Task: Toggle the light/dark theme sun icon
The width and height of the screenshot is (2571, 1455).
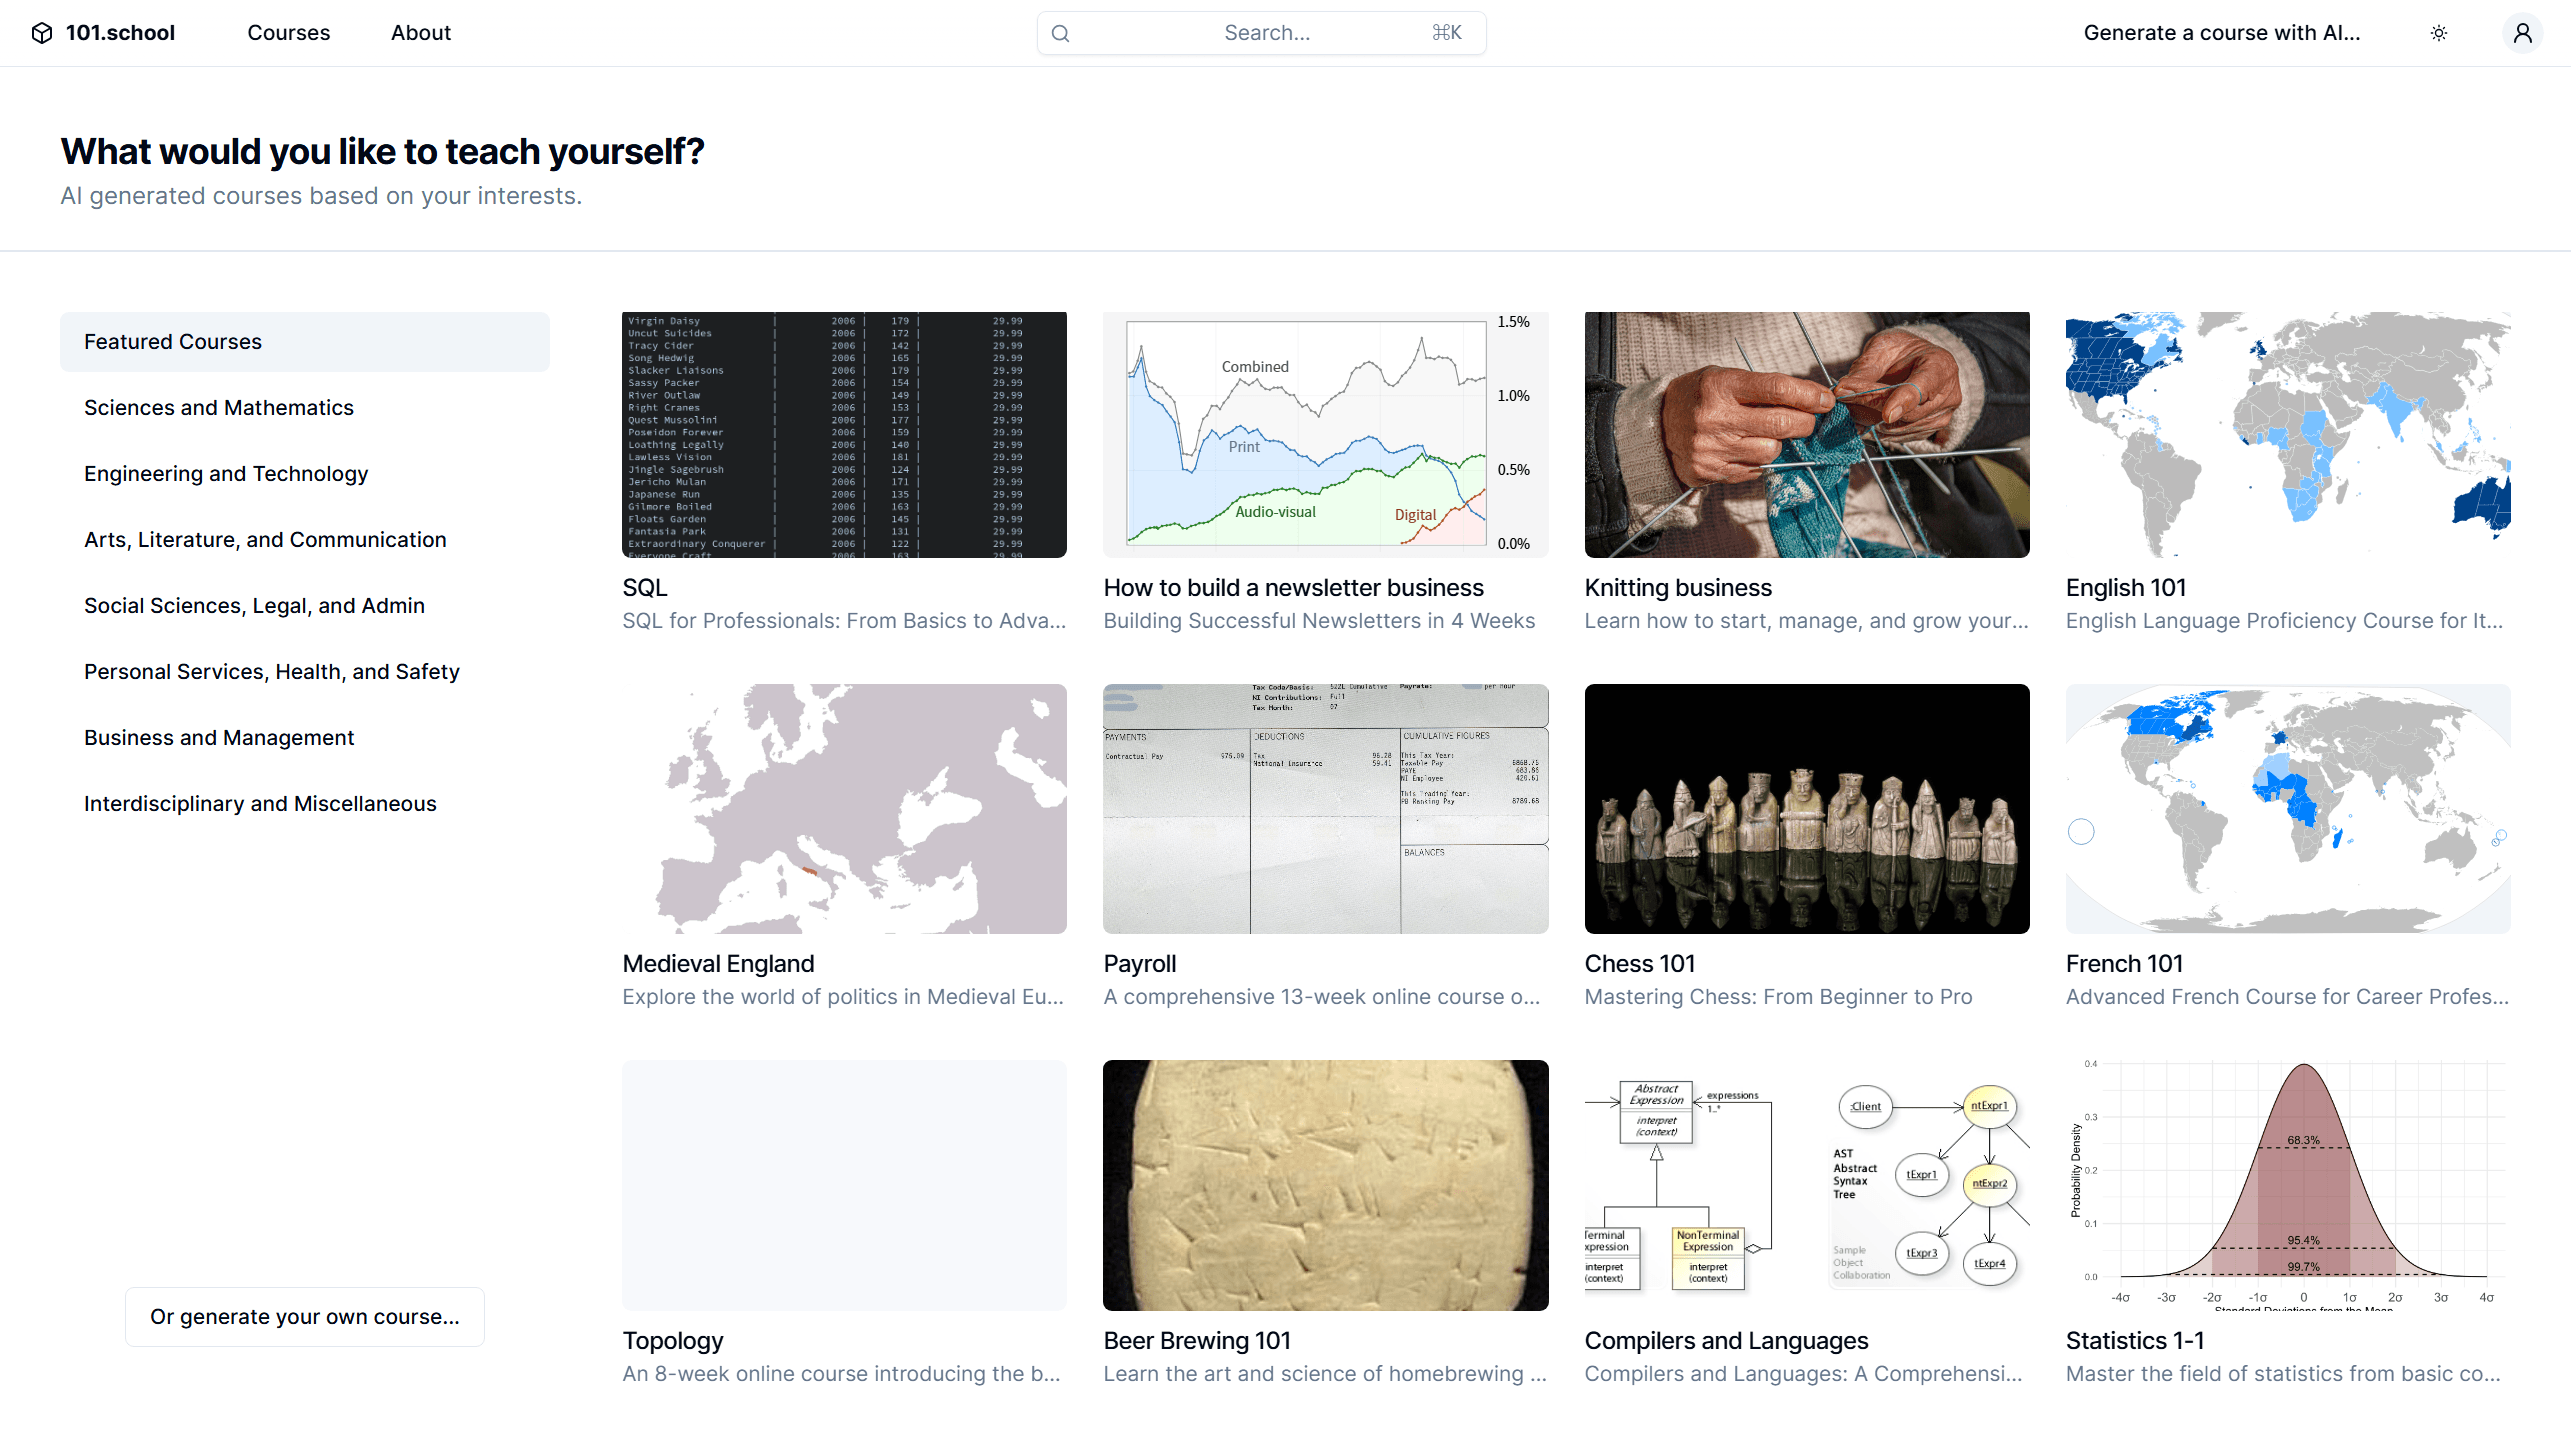Action: click(x=2439, y=33)
